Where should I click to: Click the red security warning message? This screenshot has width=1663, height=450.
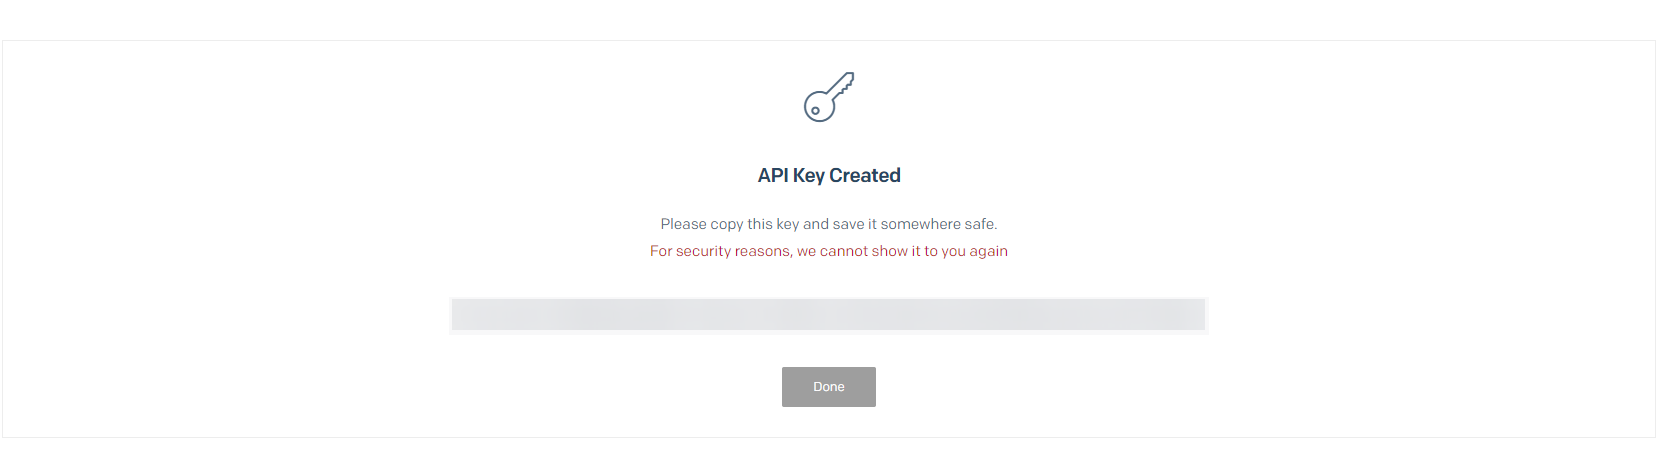(x=829, y=251)
